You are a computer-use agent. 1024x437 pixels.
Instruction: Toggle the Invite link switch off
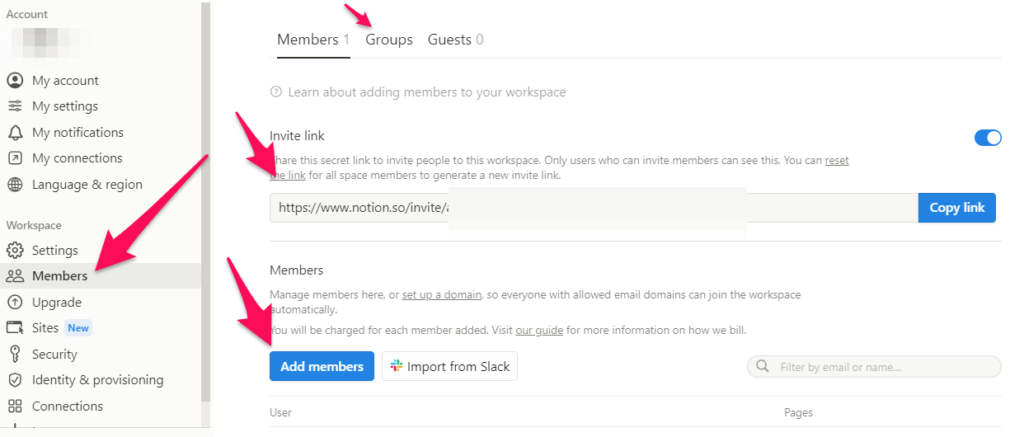987,138
